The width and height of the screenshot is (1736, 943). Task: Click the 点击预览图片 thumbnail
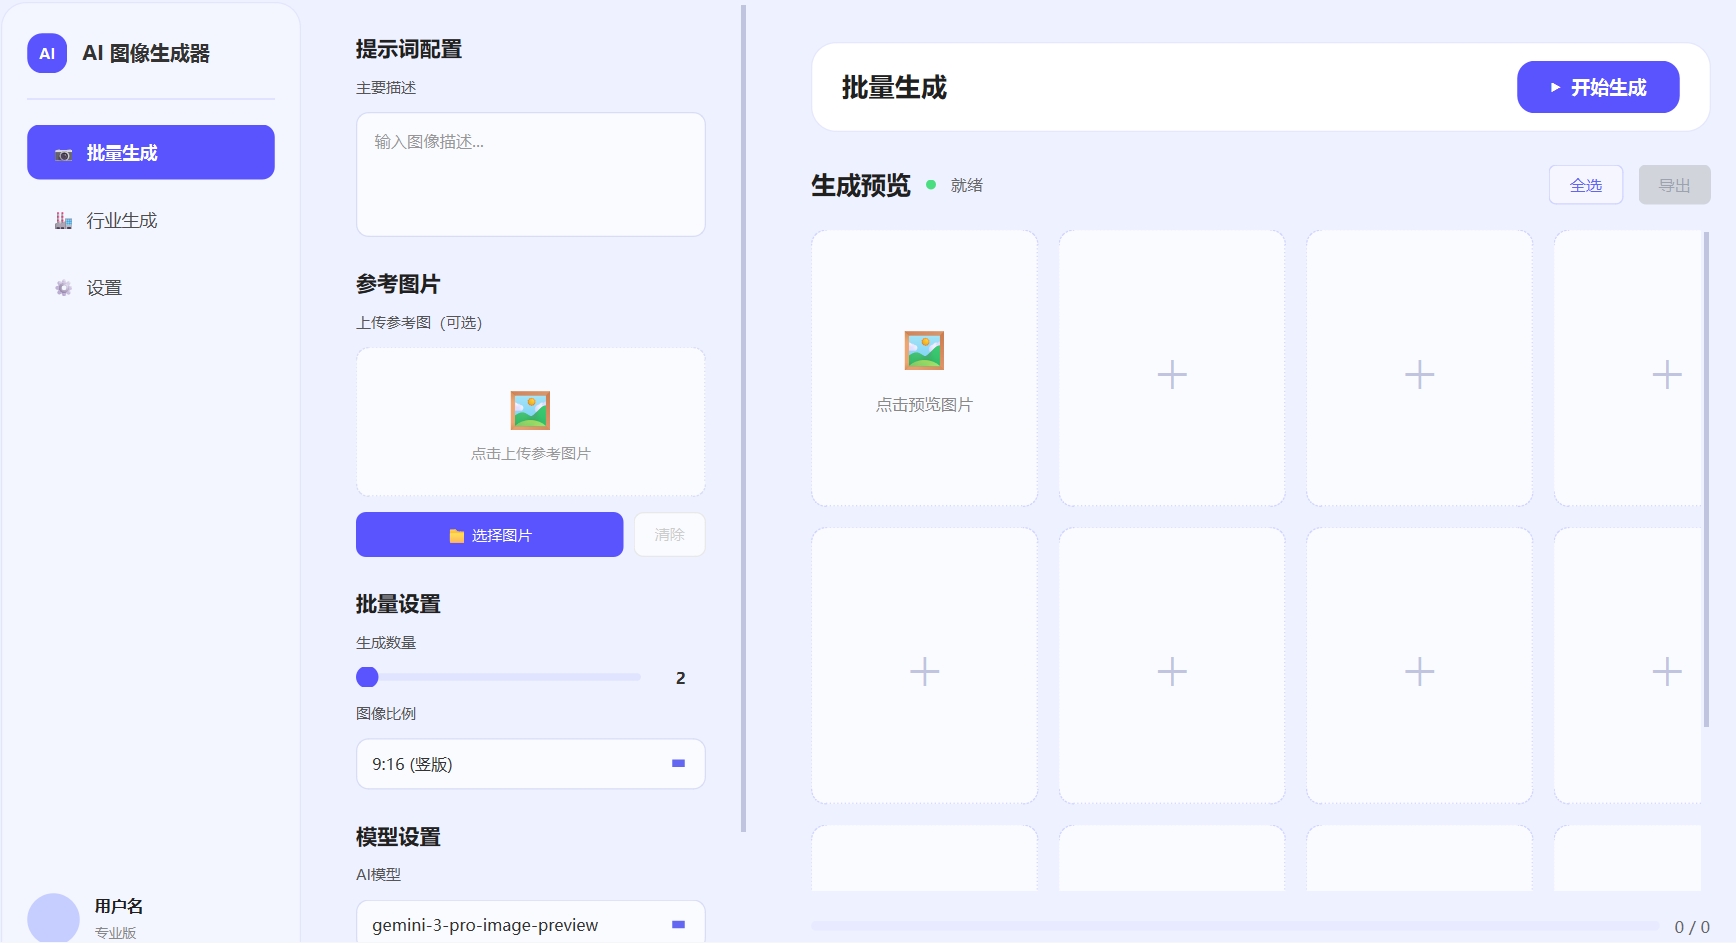click(x=925, y=368)
